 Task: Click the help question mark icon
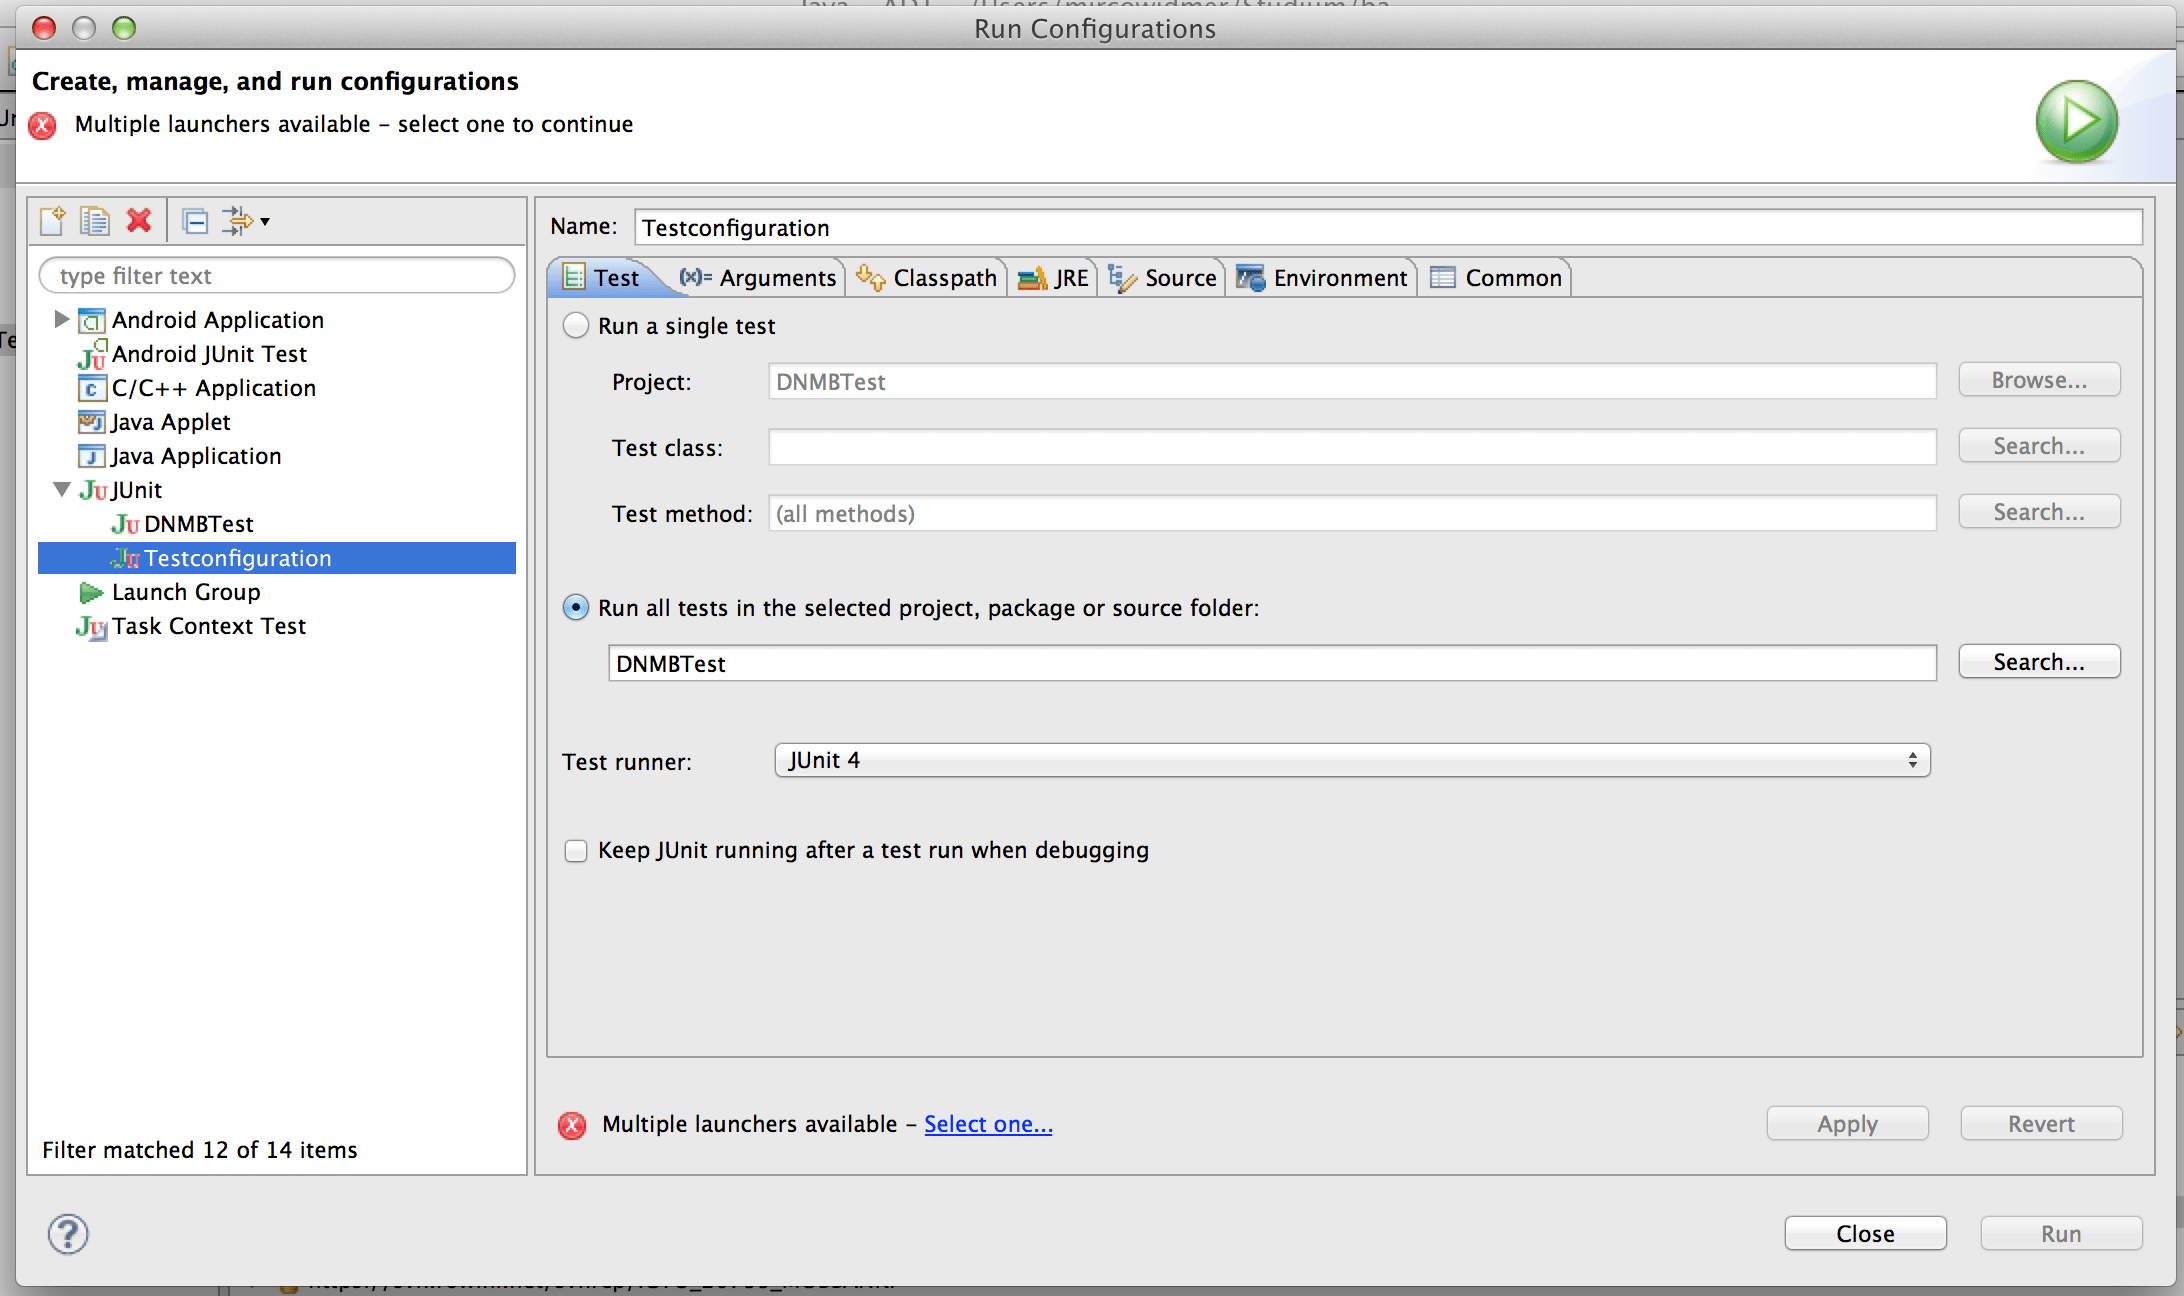point(68,1233)
